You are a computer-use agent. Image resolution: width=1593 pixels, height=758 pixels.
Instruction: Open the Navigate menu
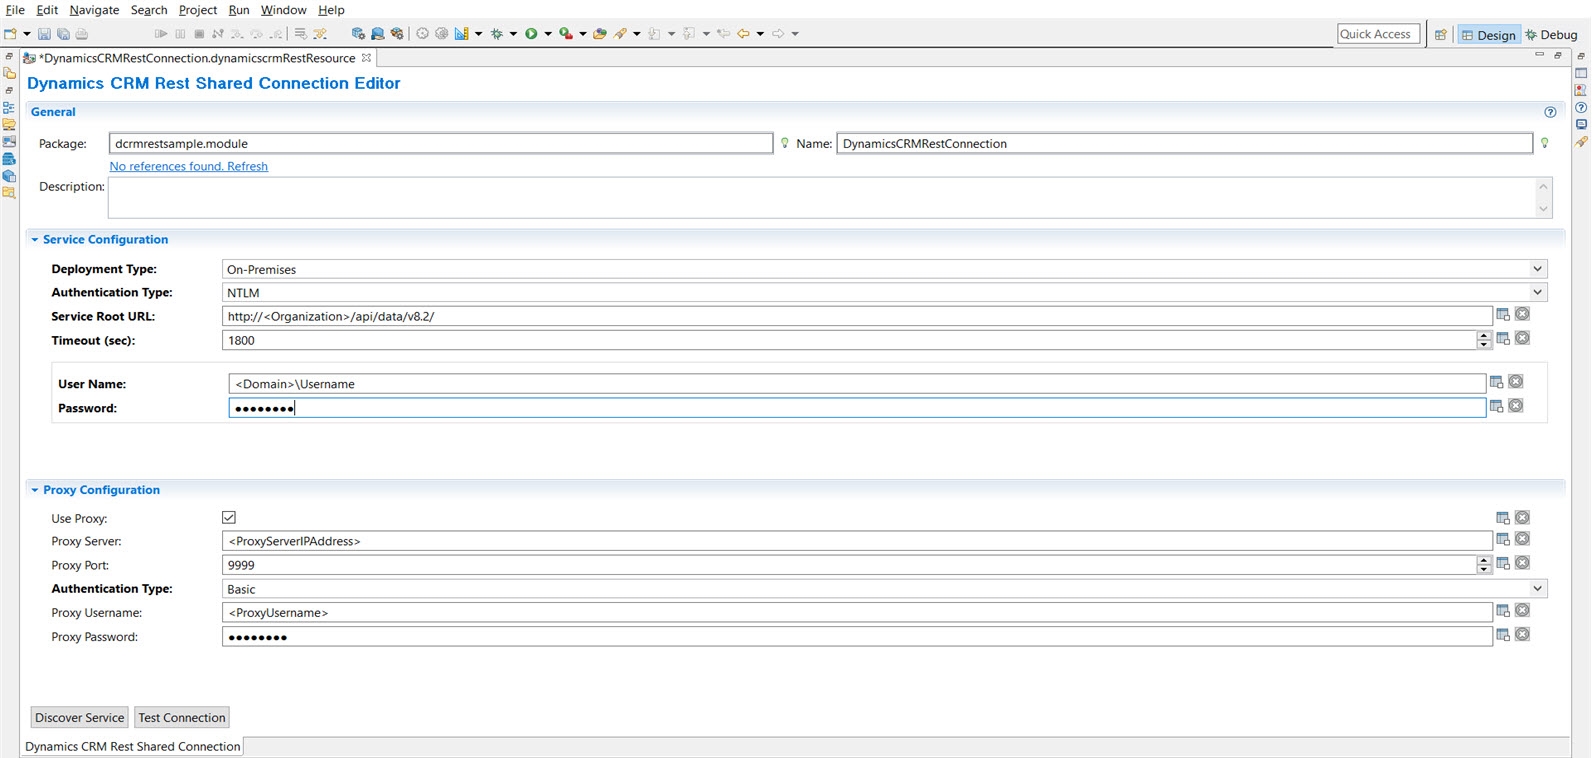94,10
